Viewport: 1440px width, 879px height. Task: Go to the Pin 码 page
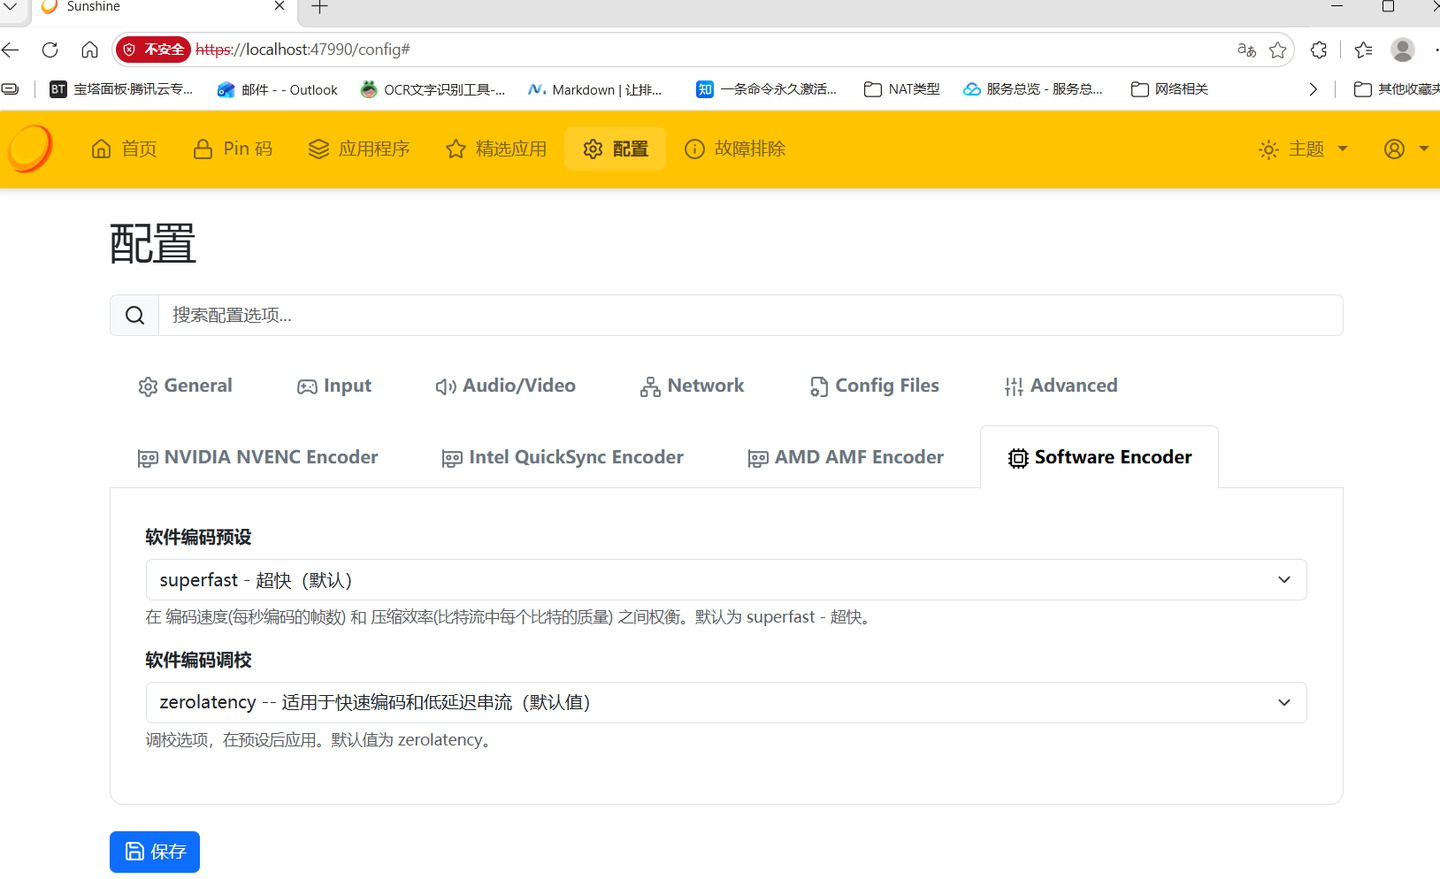(x=233, y=149)
